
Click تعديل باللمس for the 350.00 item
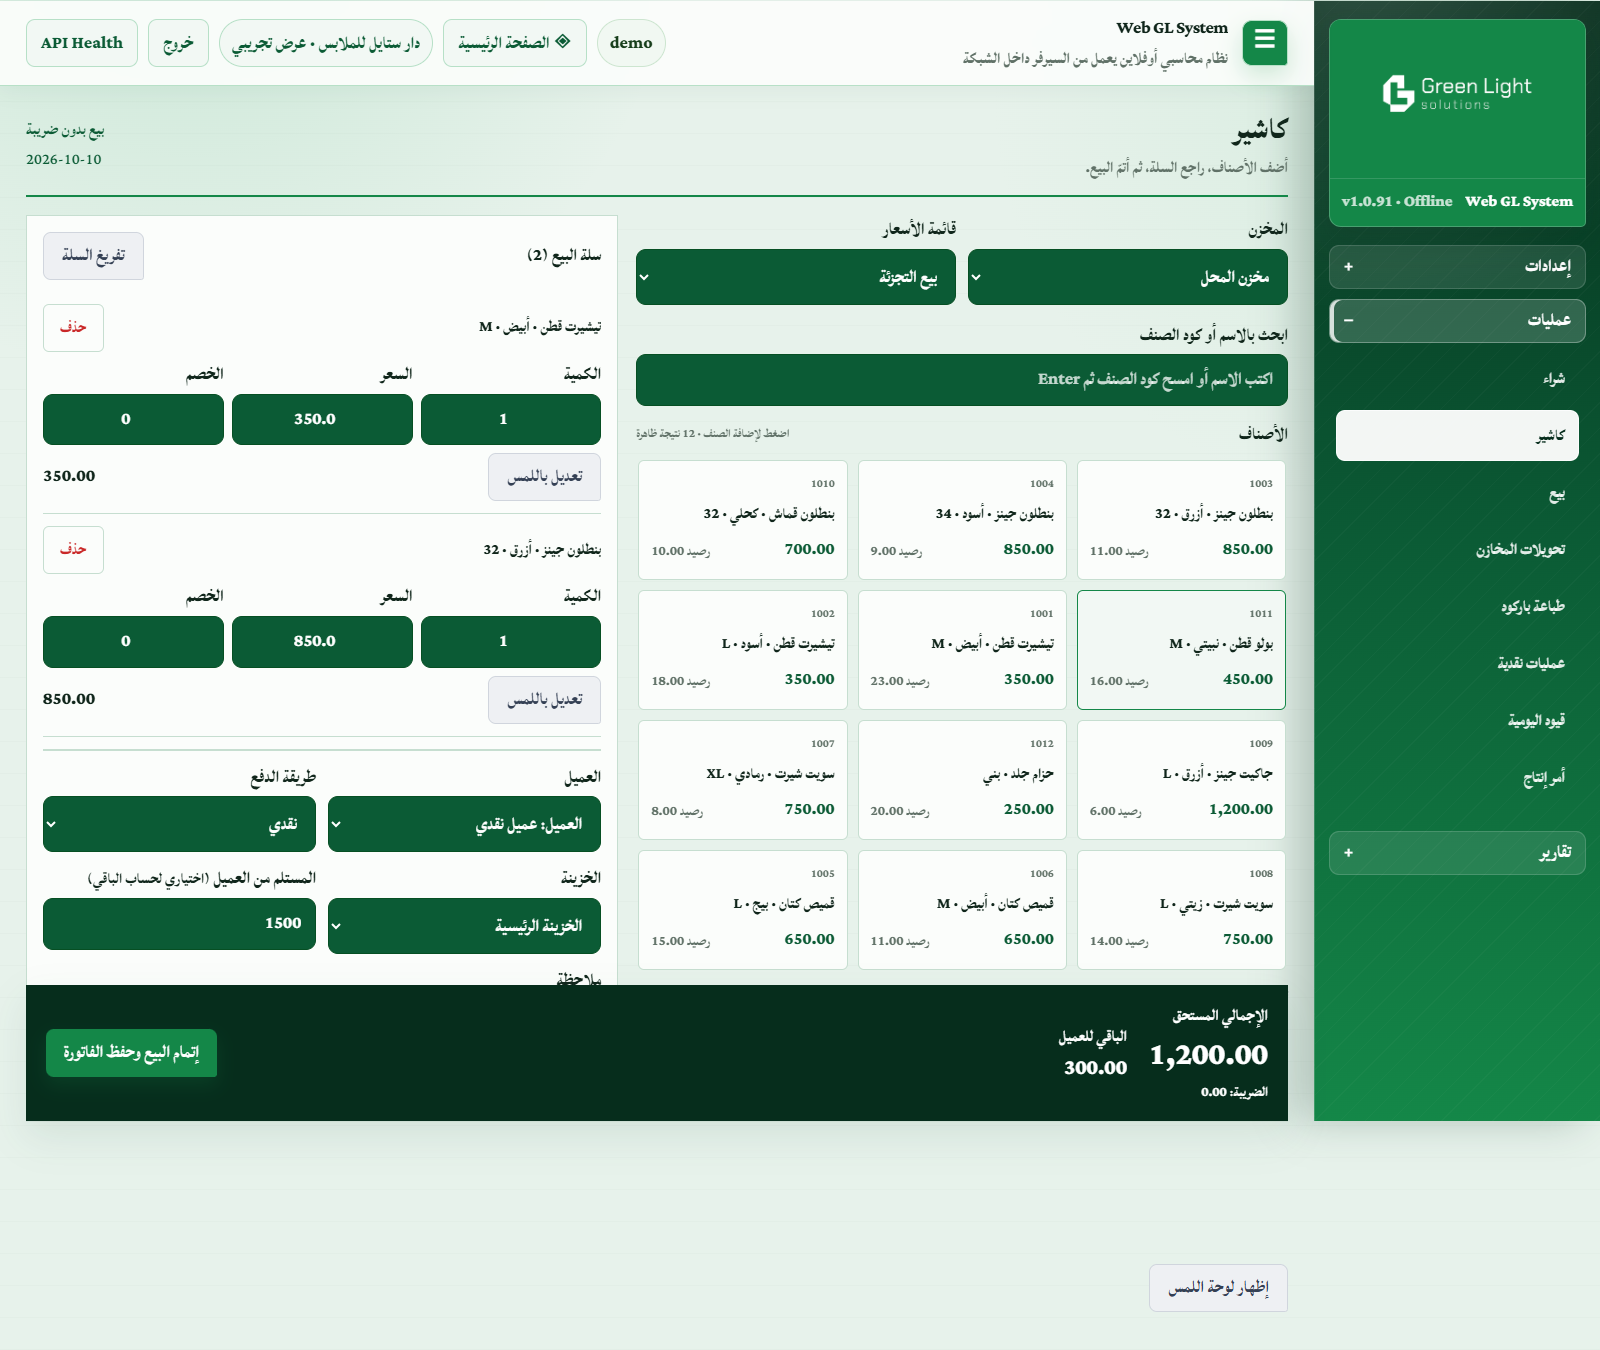545,477
